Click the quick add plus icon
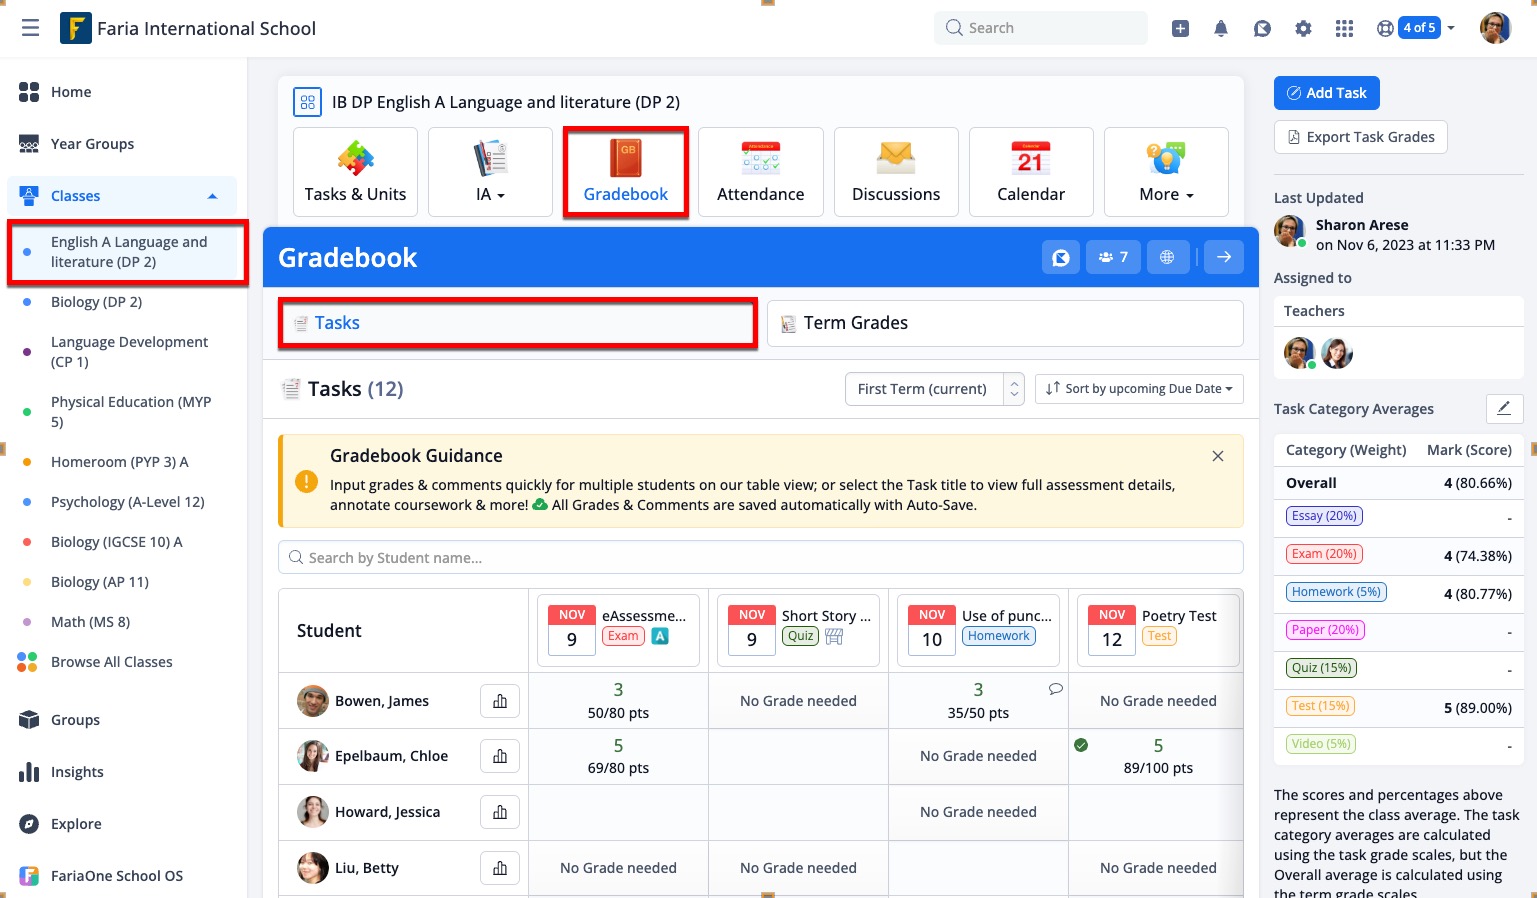 pyautogui.click(x=1180, y=29)
